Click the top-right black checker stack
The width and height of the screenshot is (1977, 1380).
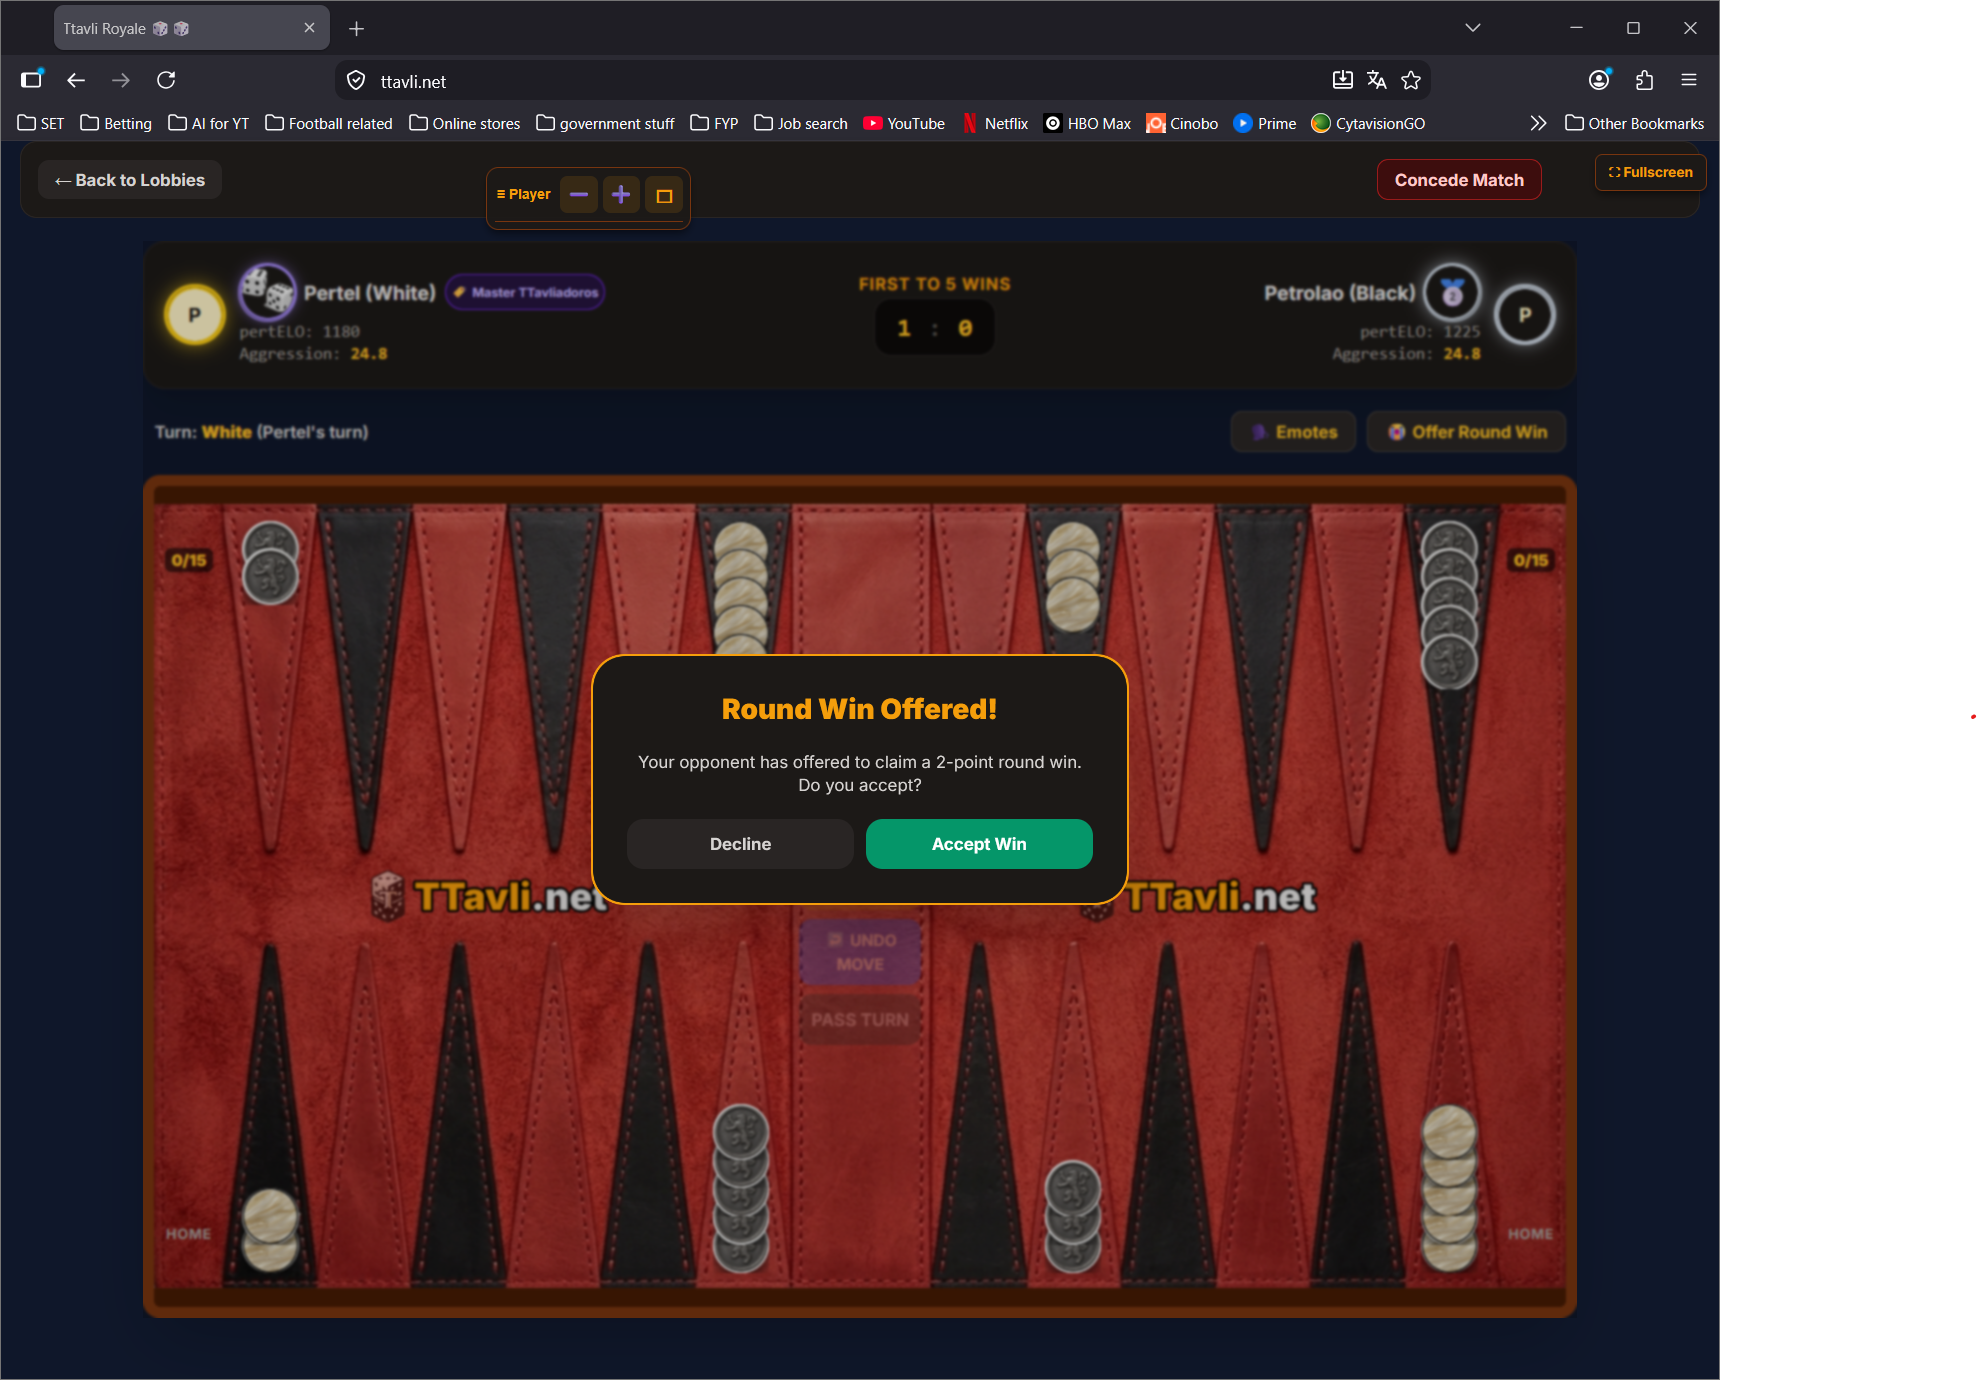(x=1449, y=605)
